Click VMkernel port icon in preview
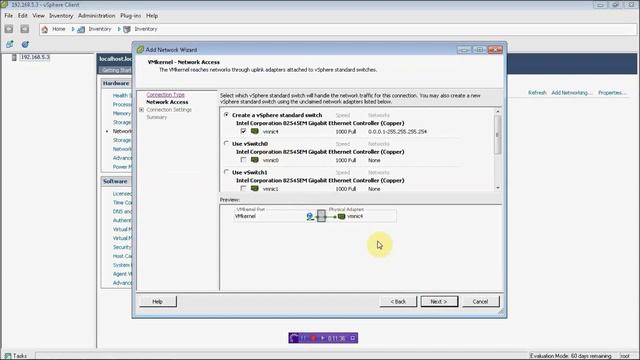This screenshot has width=640, height=360. click(310, 216)
